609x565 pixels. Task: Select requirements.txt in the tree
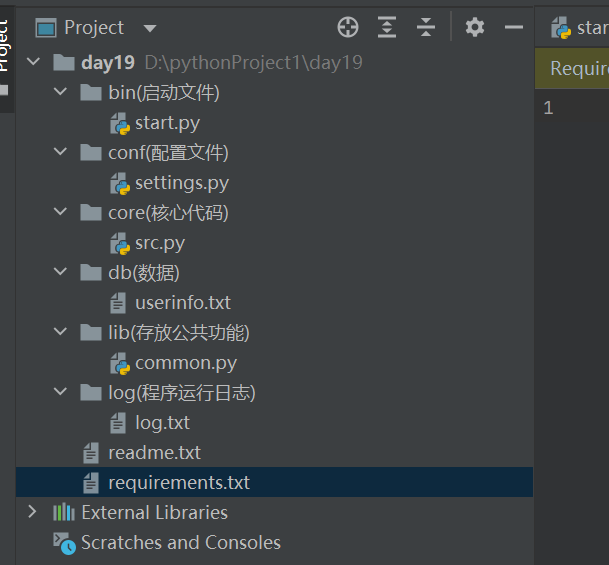[x=178, y=483]
